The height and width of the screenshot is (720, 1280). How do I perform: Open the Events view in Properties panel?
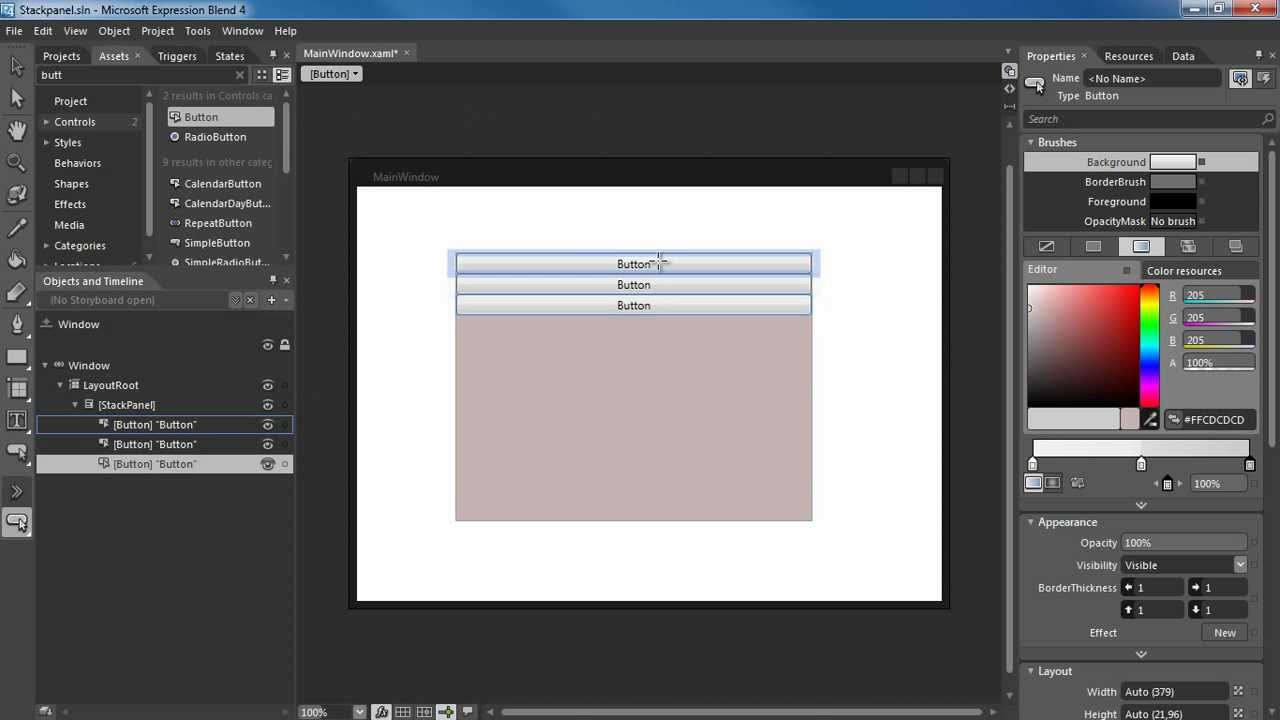pyautogui.click(x=1264, y=78)
